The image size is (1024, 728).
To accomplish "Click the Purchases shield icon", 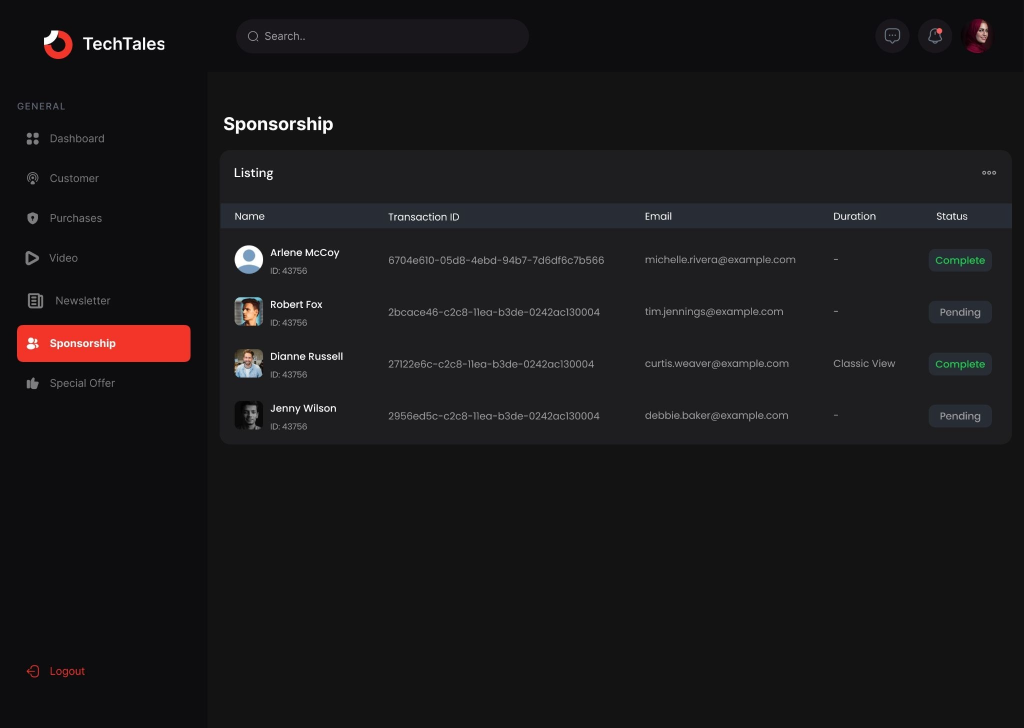I will pos(33,218).
